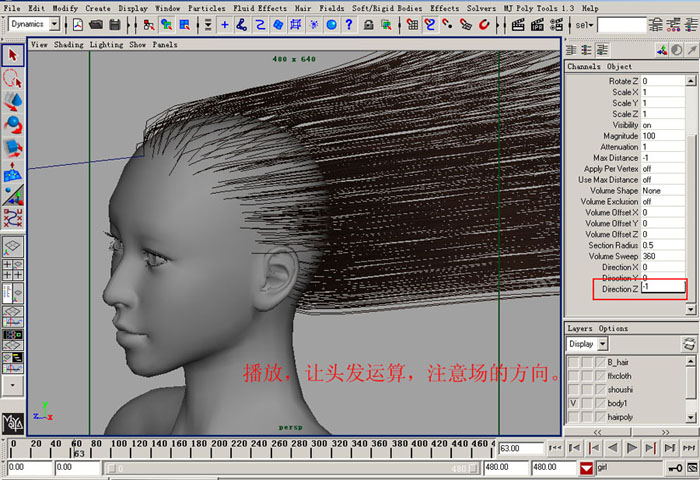The image size is (700, 480).
Task: Toggle visibility box of ffxcloth layer
Action: [573, 376]
